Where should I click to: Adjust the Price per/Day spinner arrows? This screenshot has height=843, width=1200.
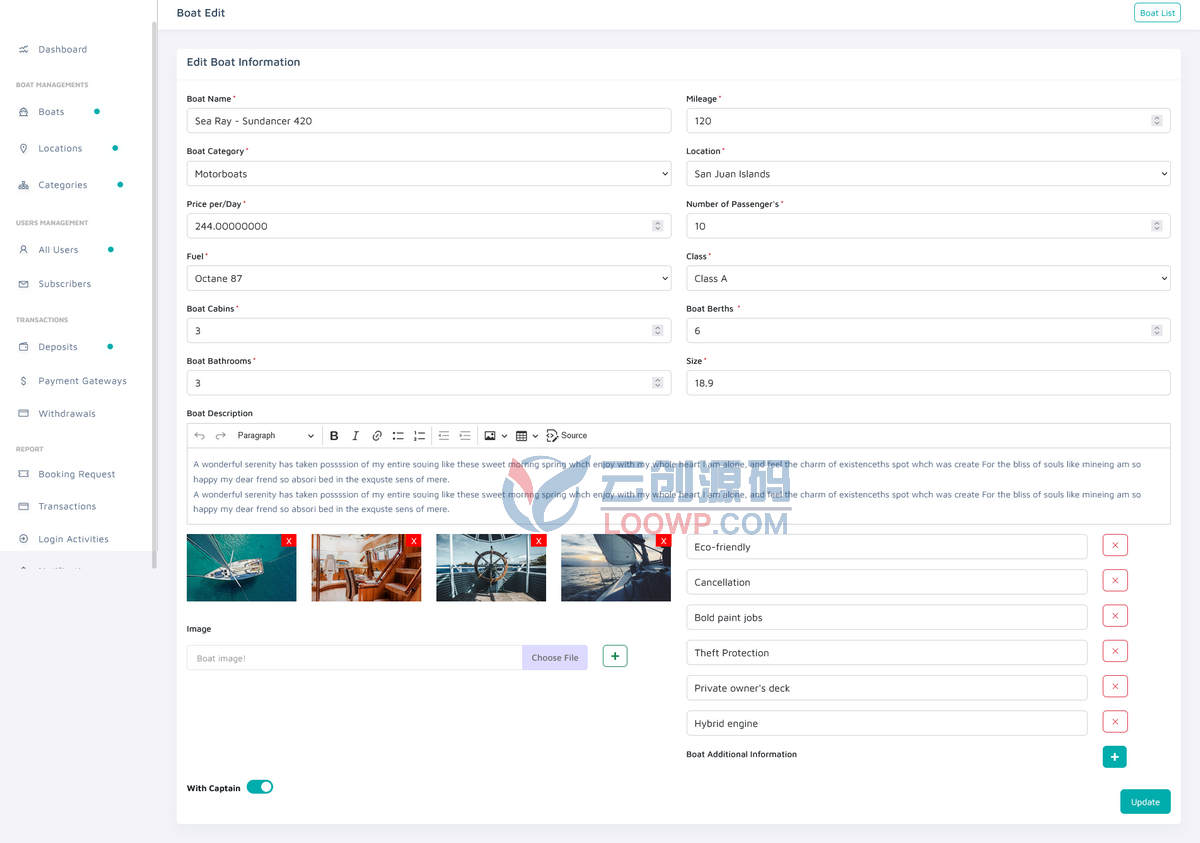coord(658,226)
